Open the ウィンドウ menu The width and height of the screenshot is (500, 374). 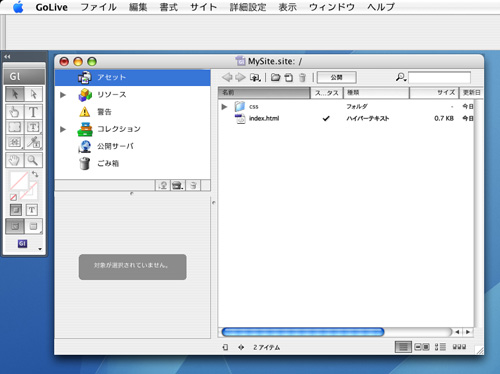click(332, 7)
